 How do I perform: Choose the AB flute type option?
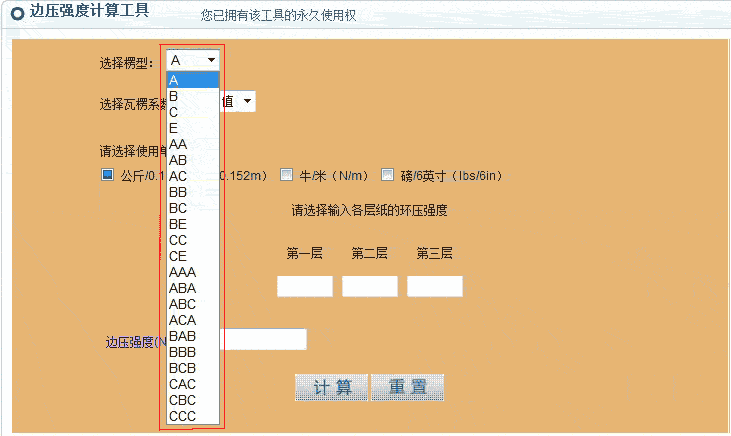[x=191, y=160]
